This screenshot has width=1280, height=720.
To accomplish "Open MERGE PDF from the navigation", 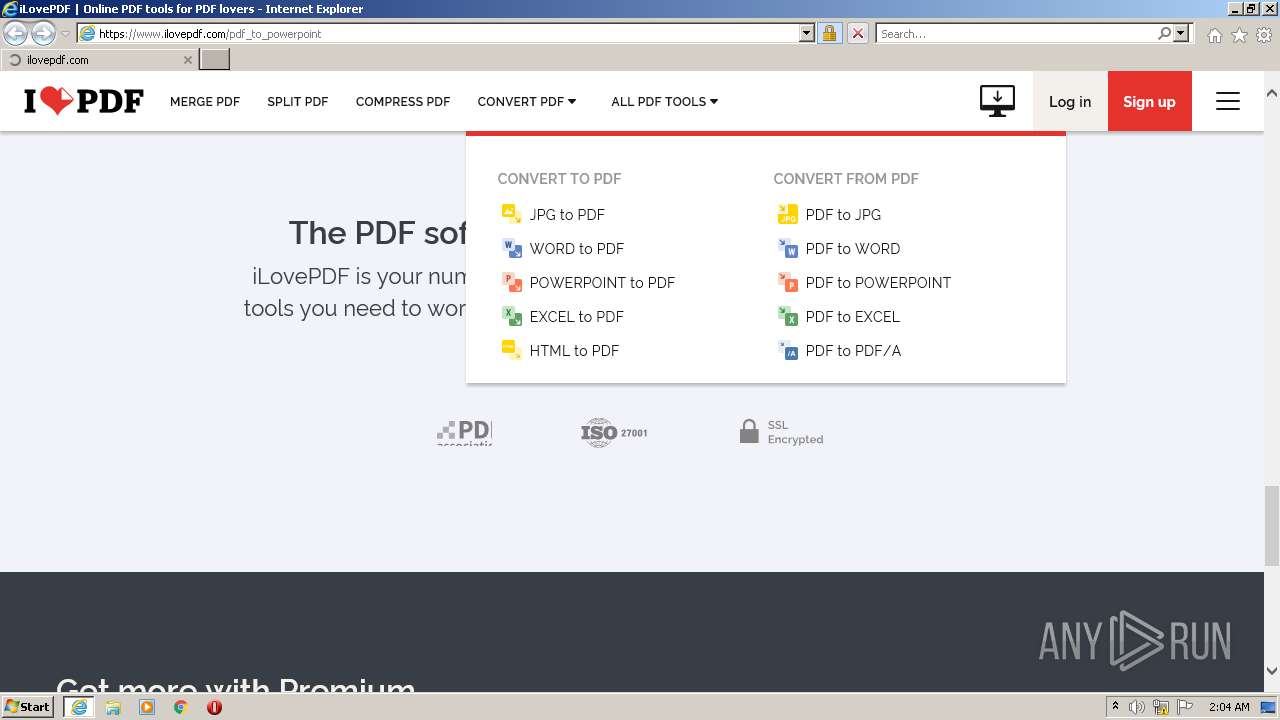I will [205, 101].
